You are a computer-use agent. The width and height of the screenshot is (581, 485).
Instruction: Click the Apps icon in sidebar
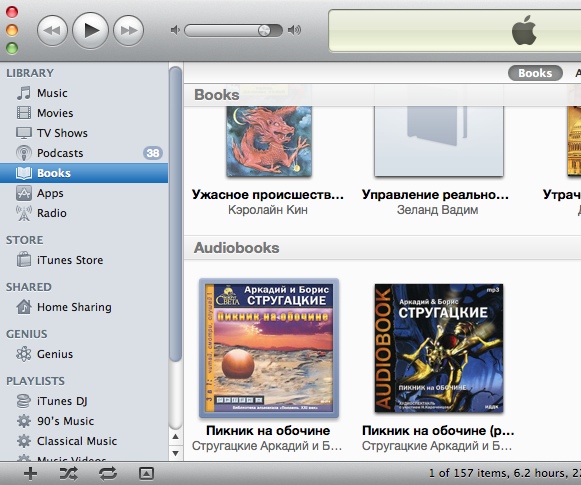tap(24, 193)
